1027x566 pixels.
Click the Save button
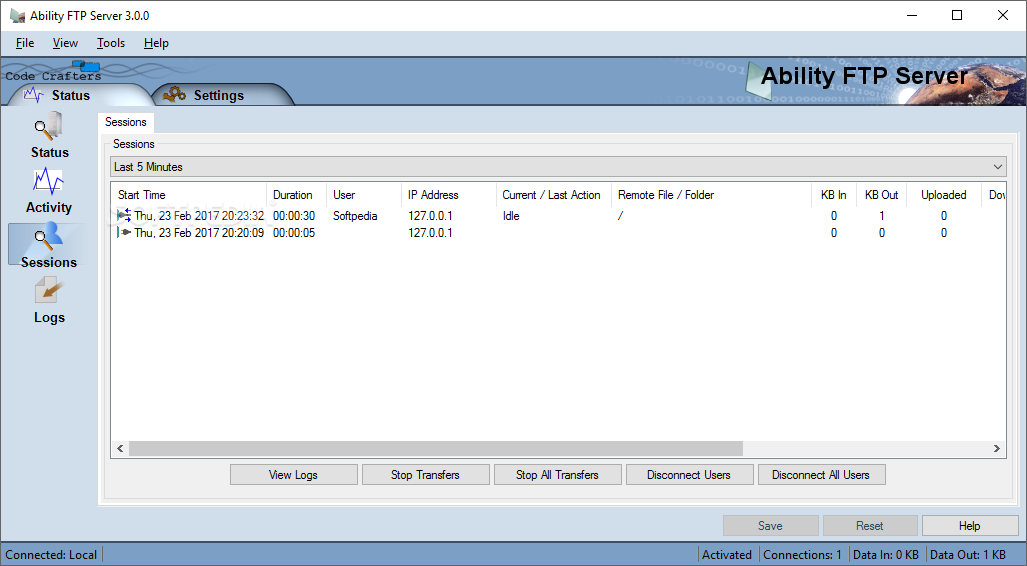click(770, 525)
